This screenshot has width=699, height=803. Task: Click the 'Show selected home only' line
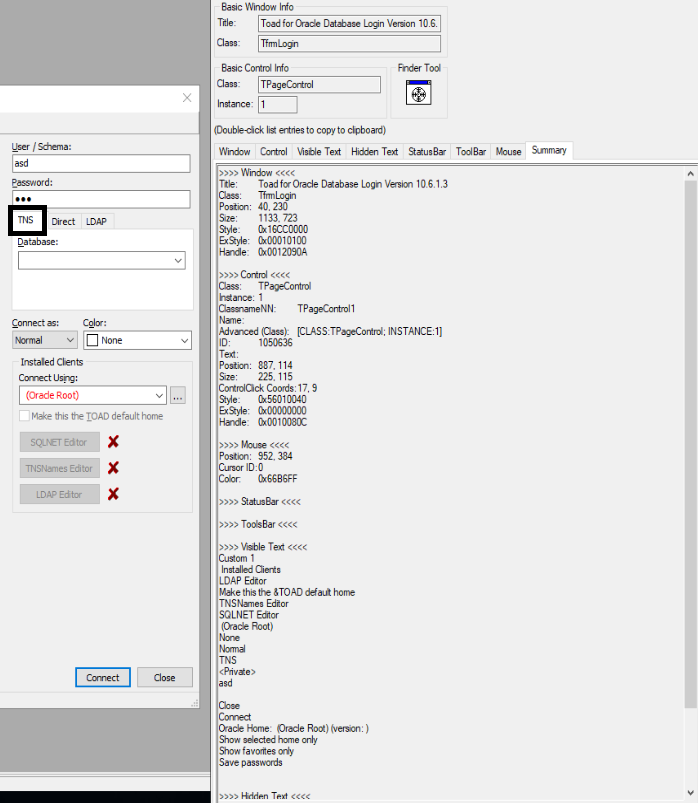point(268,739)
